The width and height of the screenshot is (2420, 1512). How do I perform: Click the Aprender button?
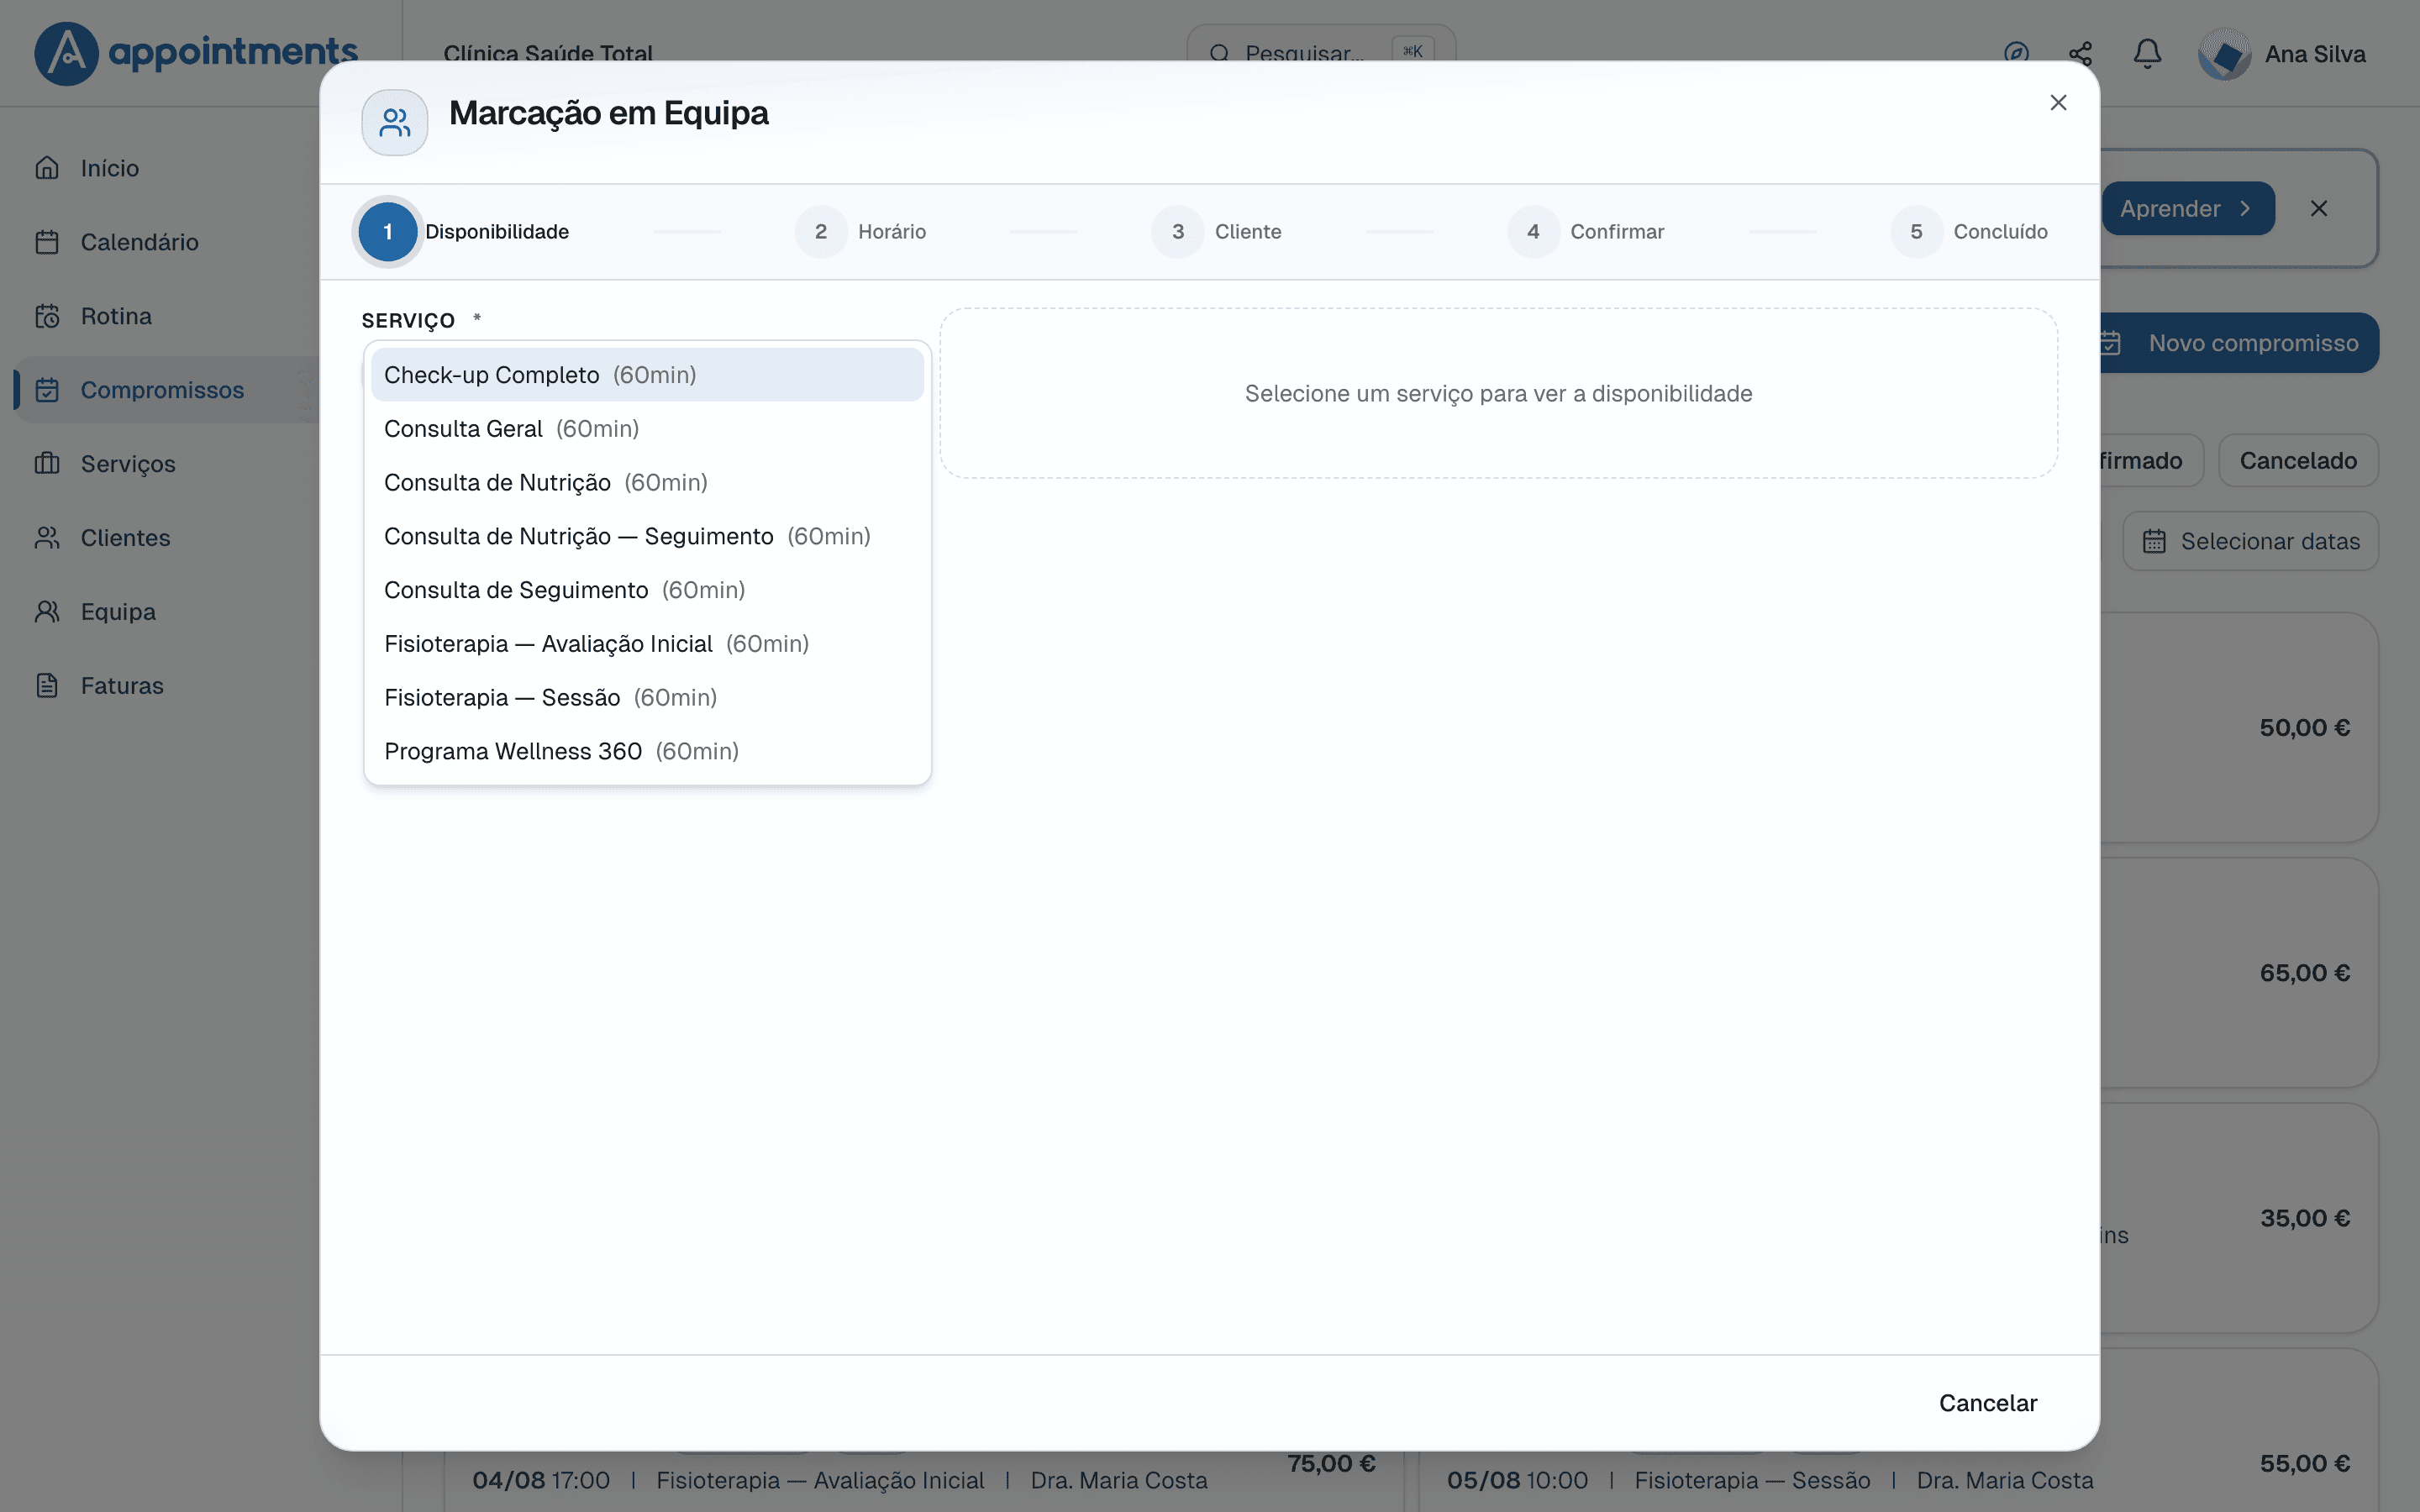(2188, 208)
